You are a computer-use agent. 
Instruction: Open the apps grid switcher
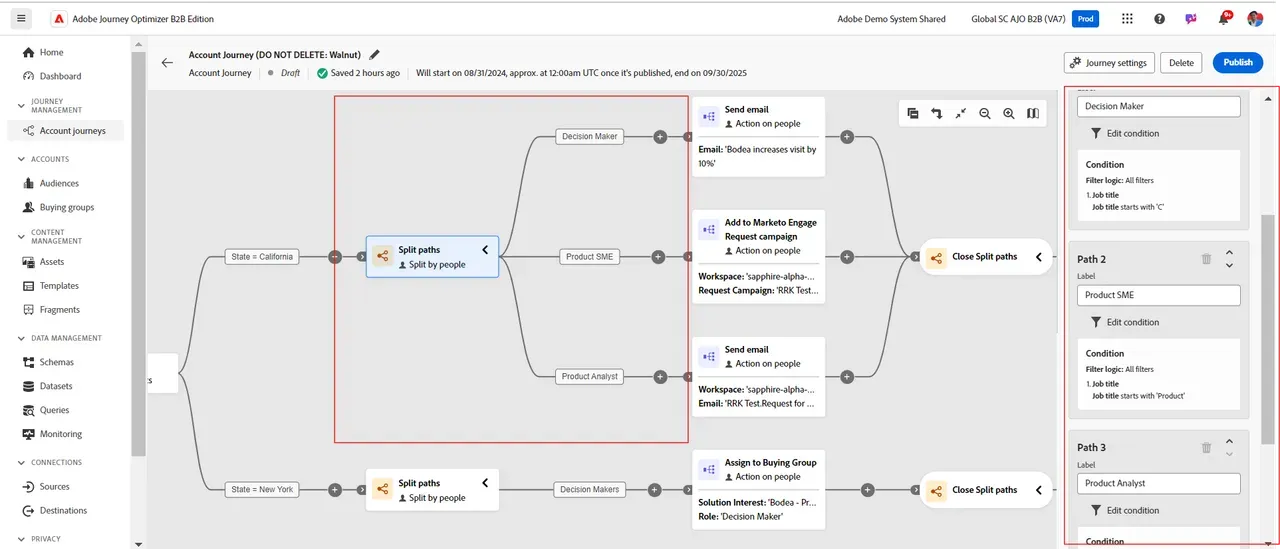(1128, 18)
